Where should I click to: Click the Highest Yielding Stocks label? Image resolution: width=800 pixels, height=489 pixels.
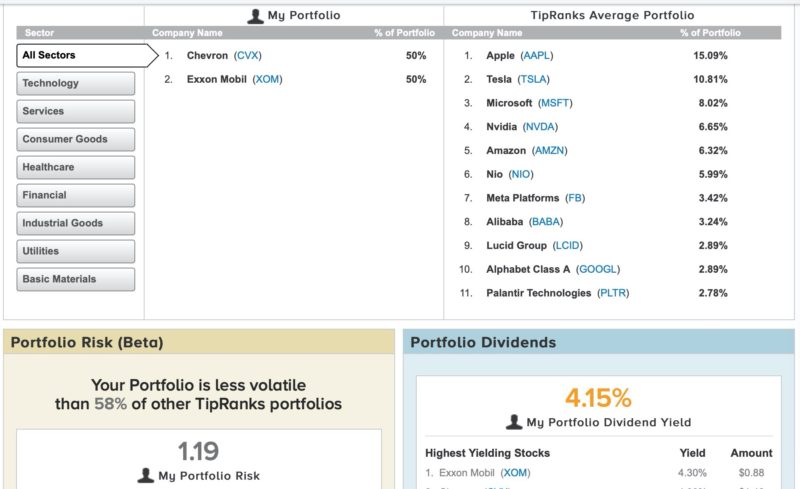[487, 453]
